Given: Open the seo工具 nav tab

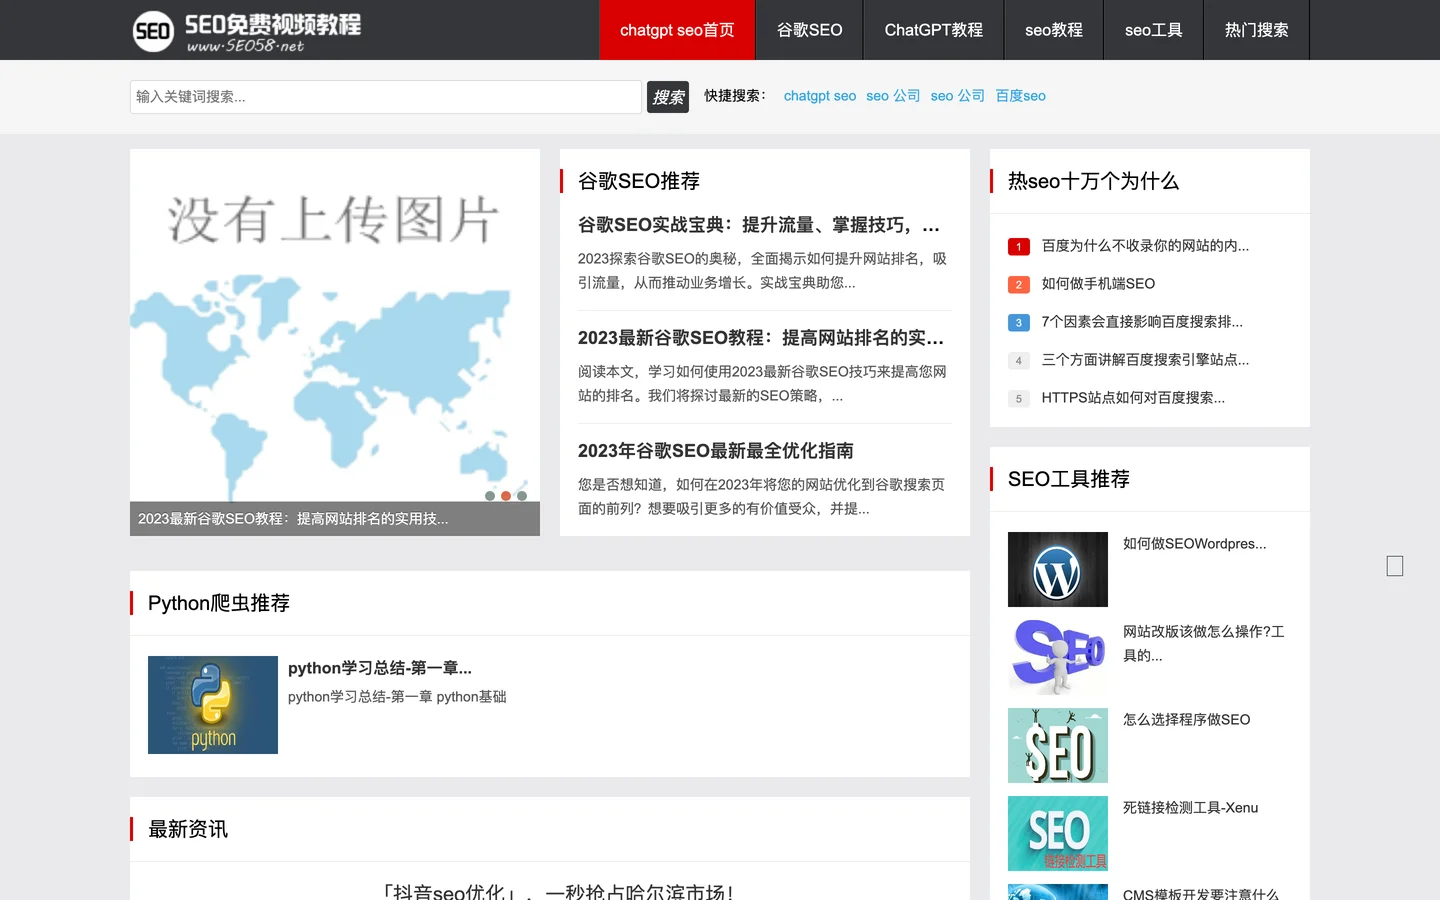Looking at the screenshot, I should pyautogui.click(x=1153, y=30).
